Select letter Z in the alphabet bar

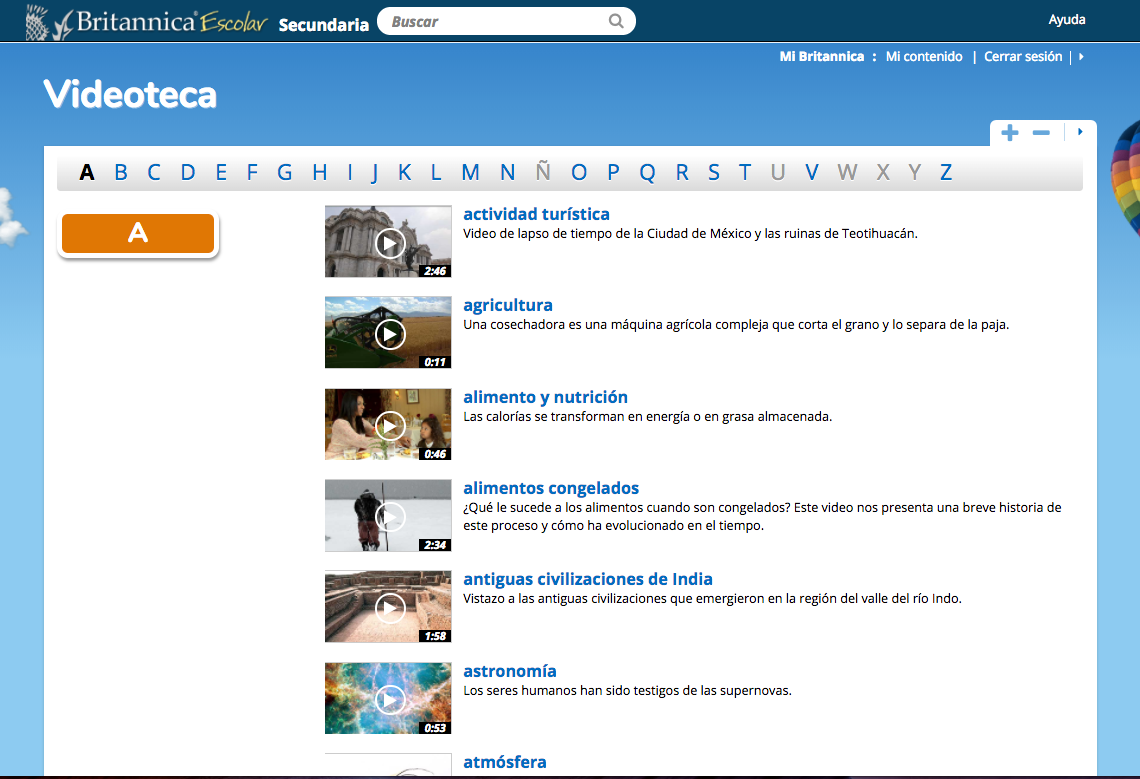[x=946, y=172]
